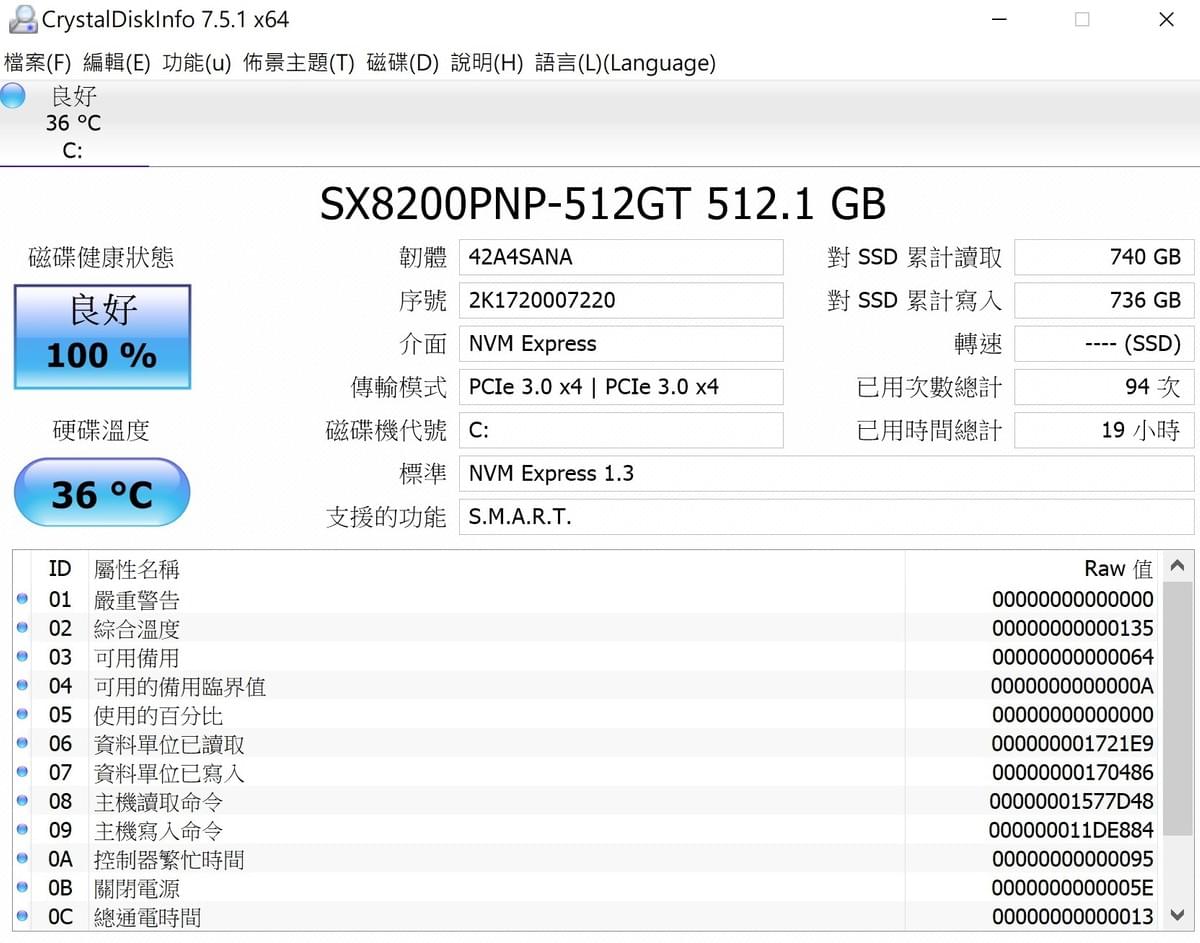Image resolution: width=1200 pixels, height=943 pixels.
Task: Select the C: drive tab showing 良好 36 °C
Action: tap(74, 123)
